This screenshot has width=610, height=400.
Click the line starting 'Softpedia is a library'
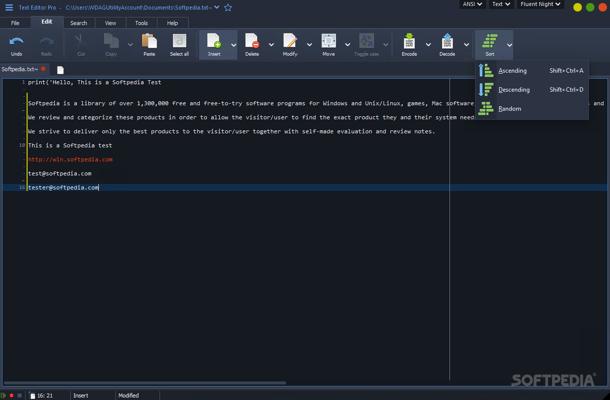point(251,103)
